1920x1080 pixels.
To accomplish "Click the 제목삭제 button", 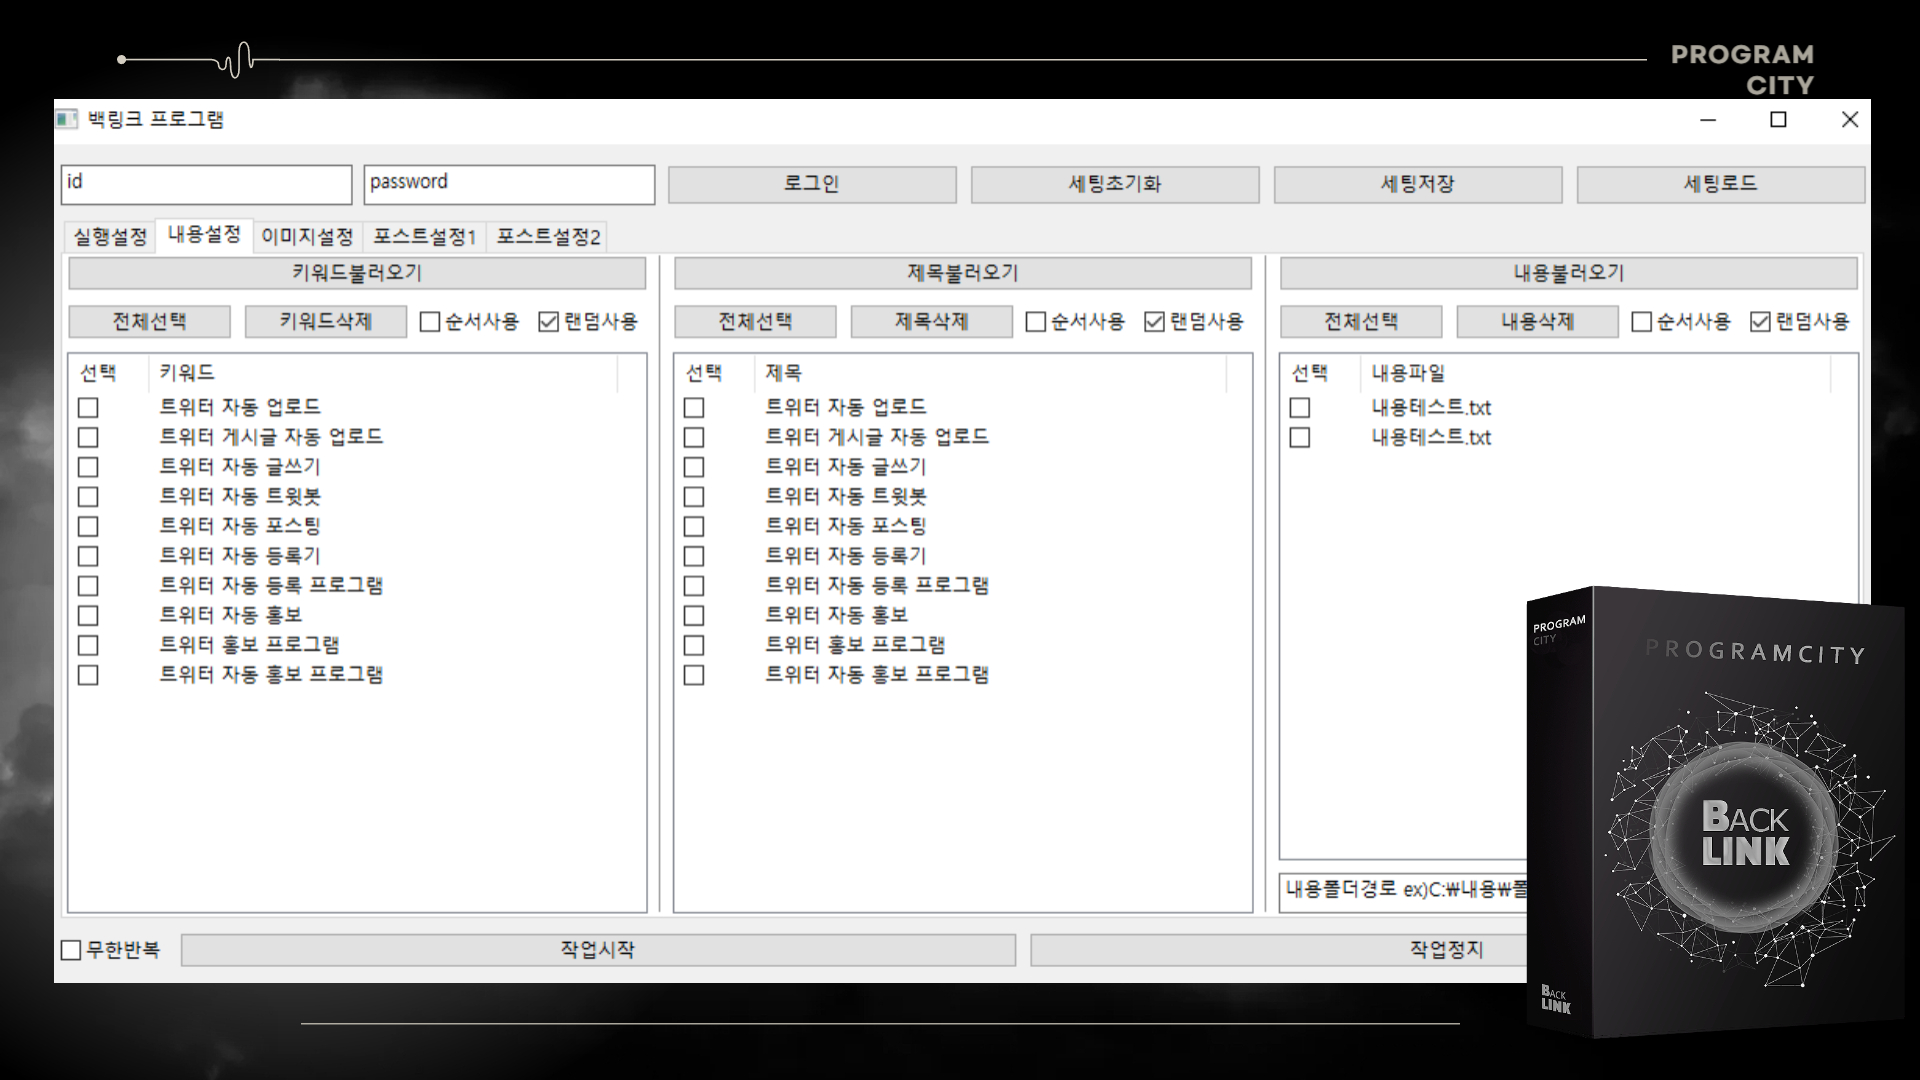I will click(x=932, y=322).
